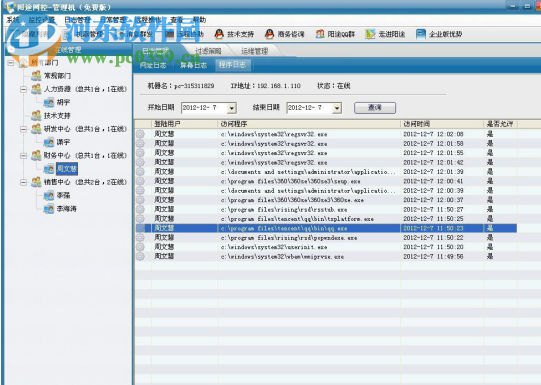The height and width of the screenshot is (385, 541).
Task: Click row icon for 11:50:27 rsstub.exe entry
Action: click(140, 209)
